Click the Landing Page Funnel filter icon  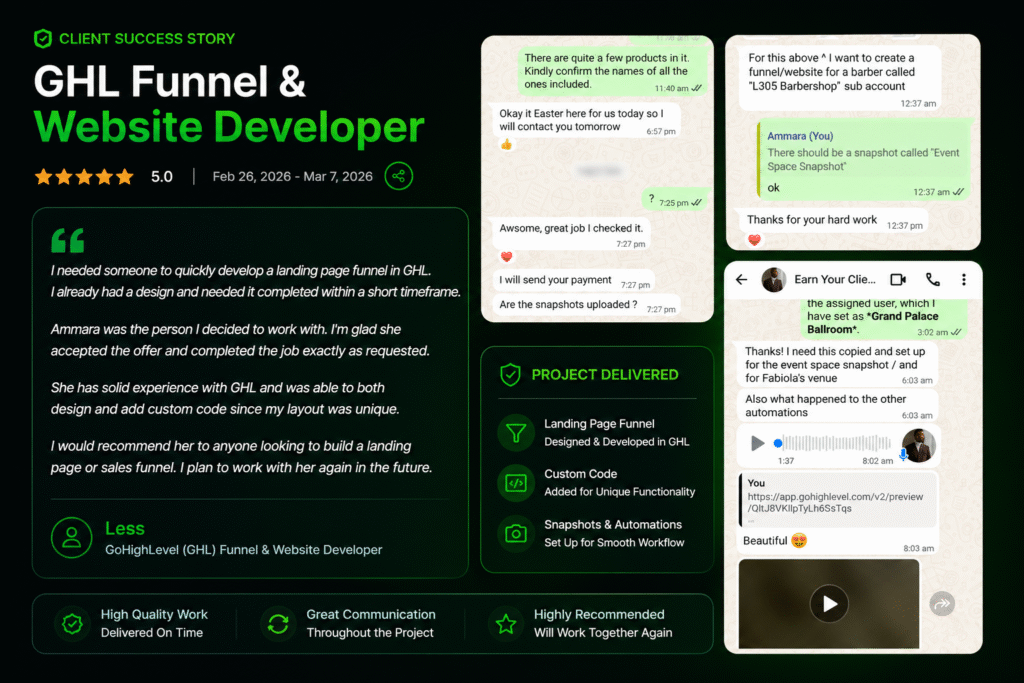click(516, 433)
